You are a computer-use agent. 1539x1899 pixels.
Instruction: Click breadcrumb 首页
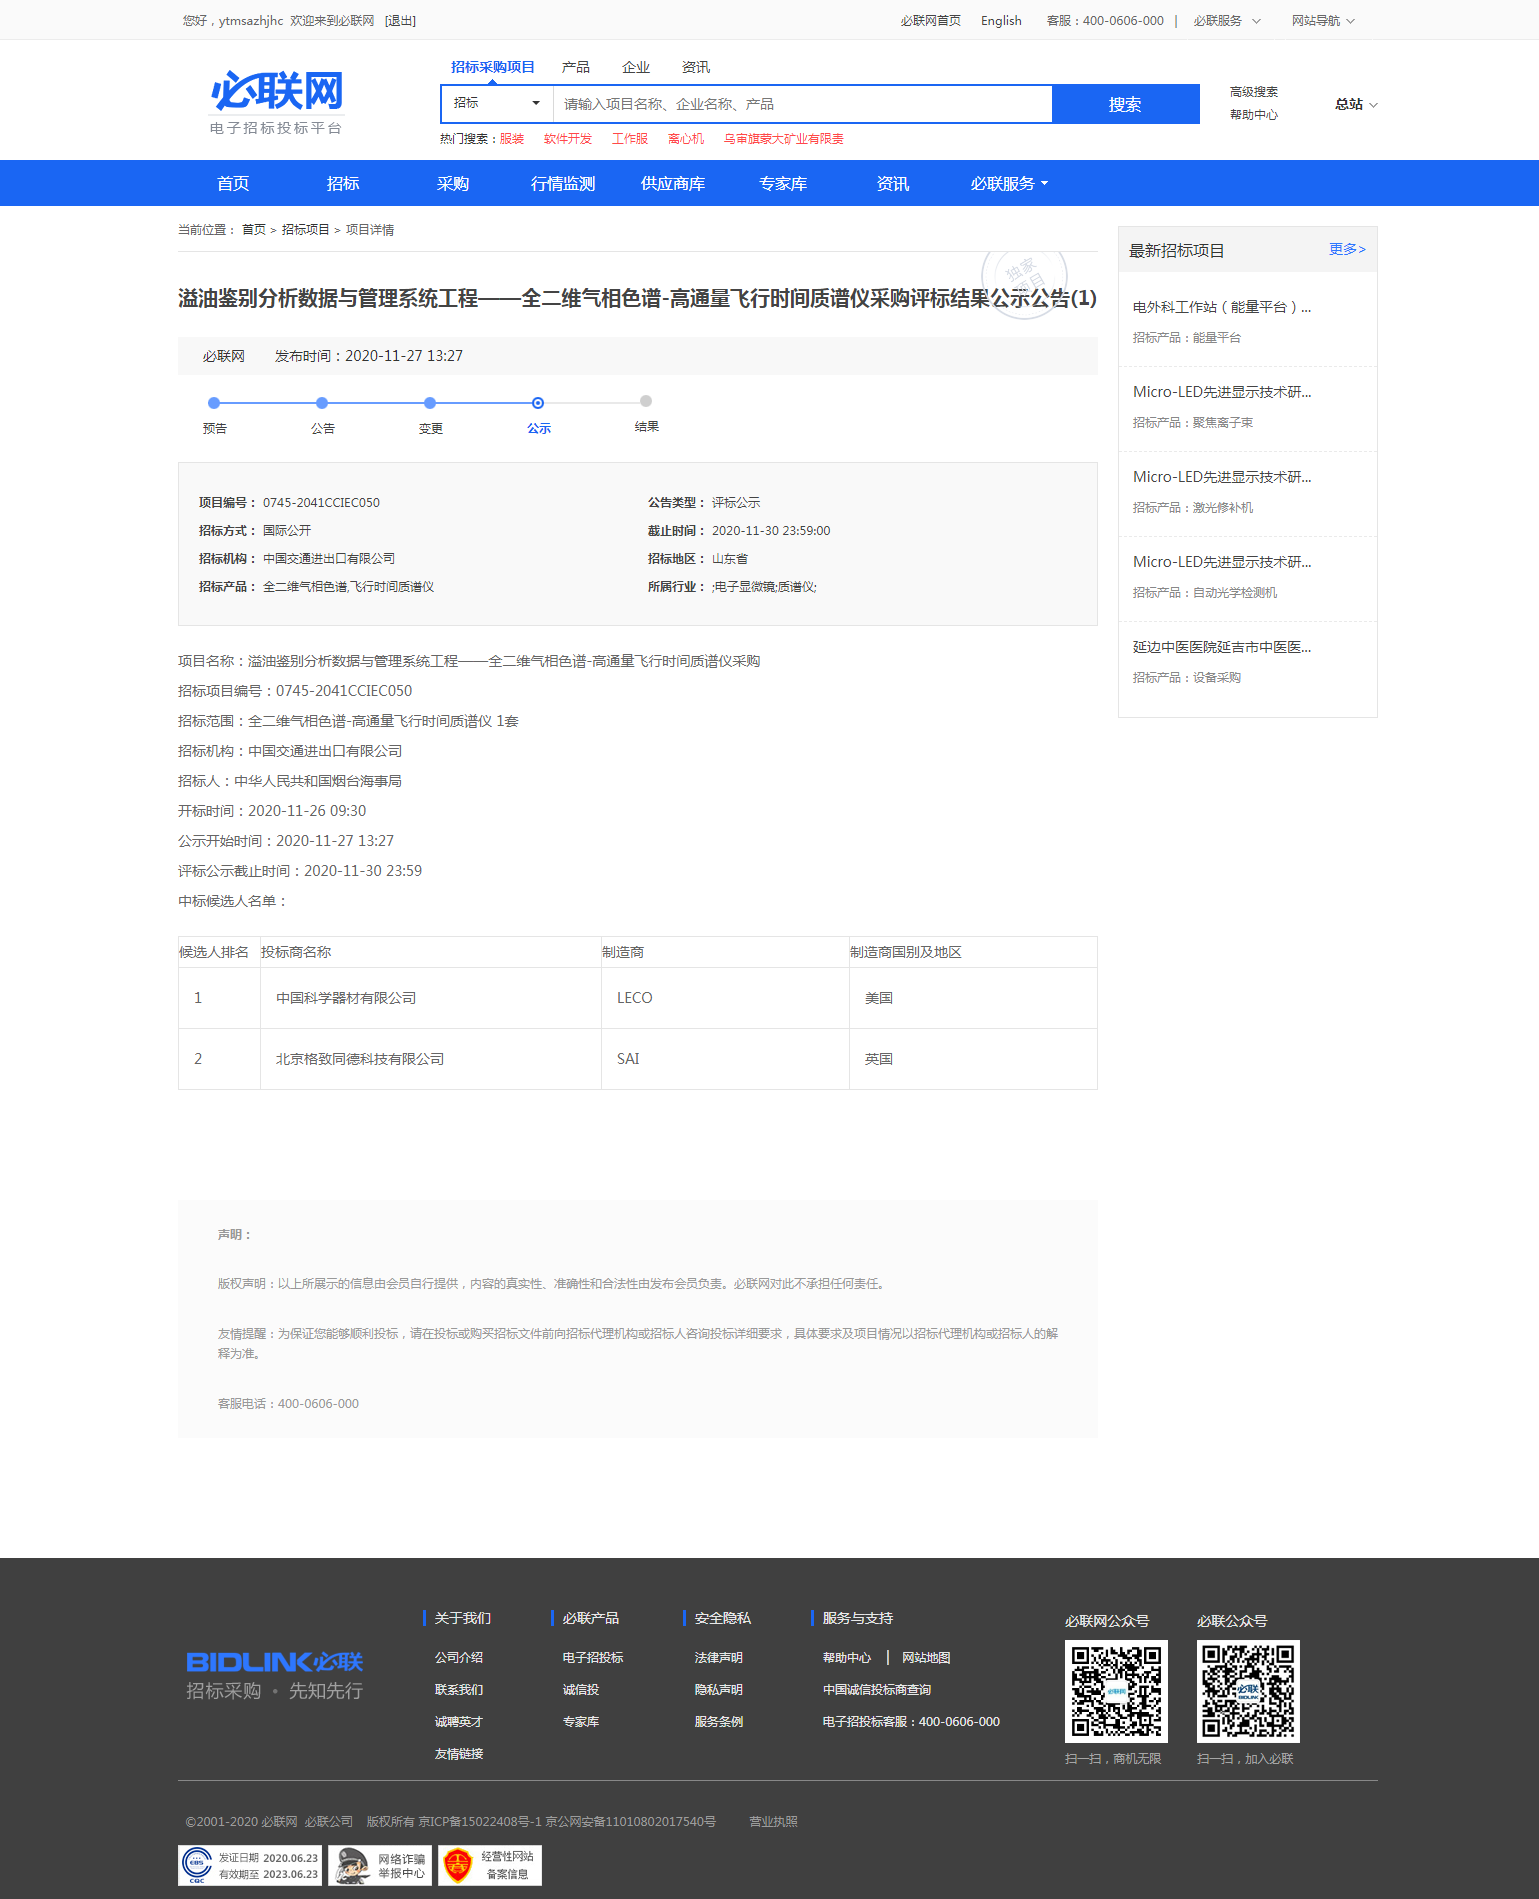tap(254, 230)
